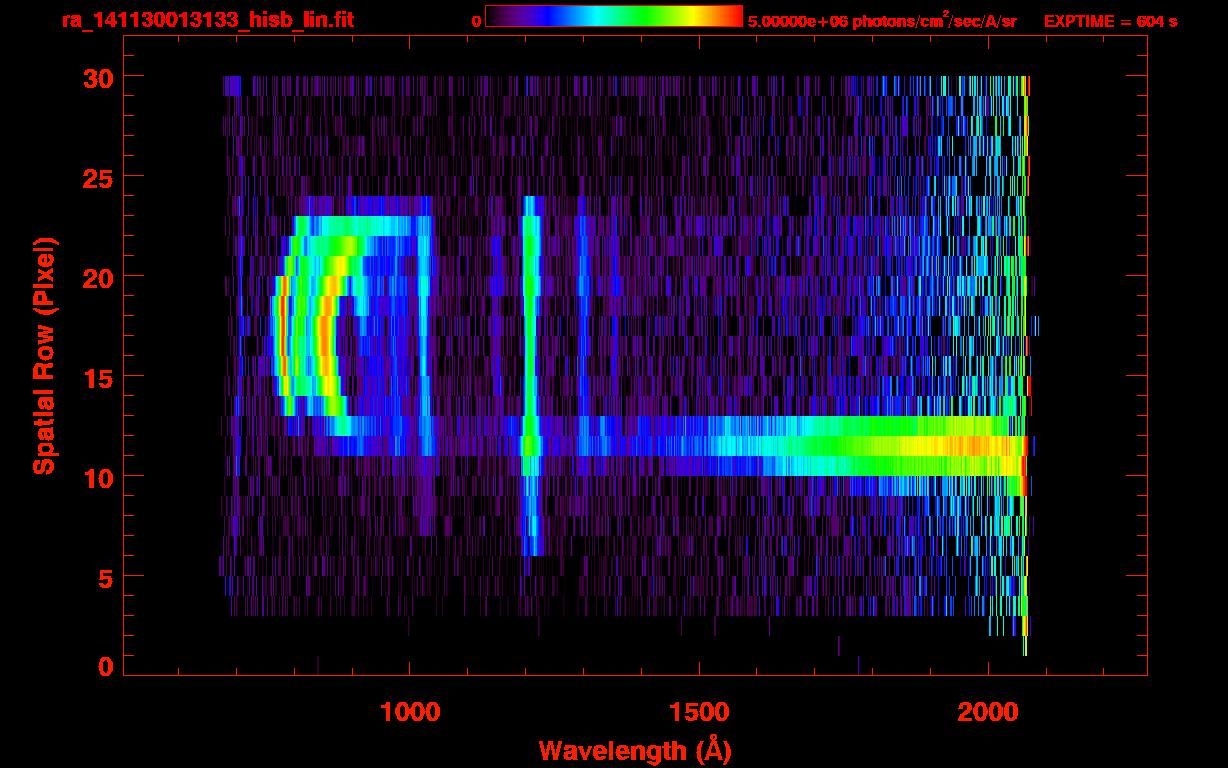Click the rainbow color bar legend
This screenshot has width=1228, height=768.
pos(614,16)
